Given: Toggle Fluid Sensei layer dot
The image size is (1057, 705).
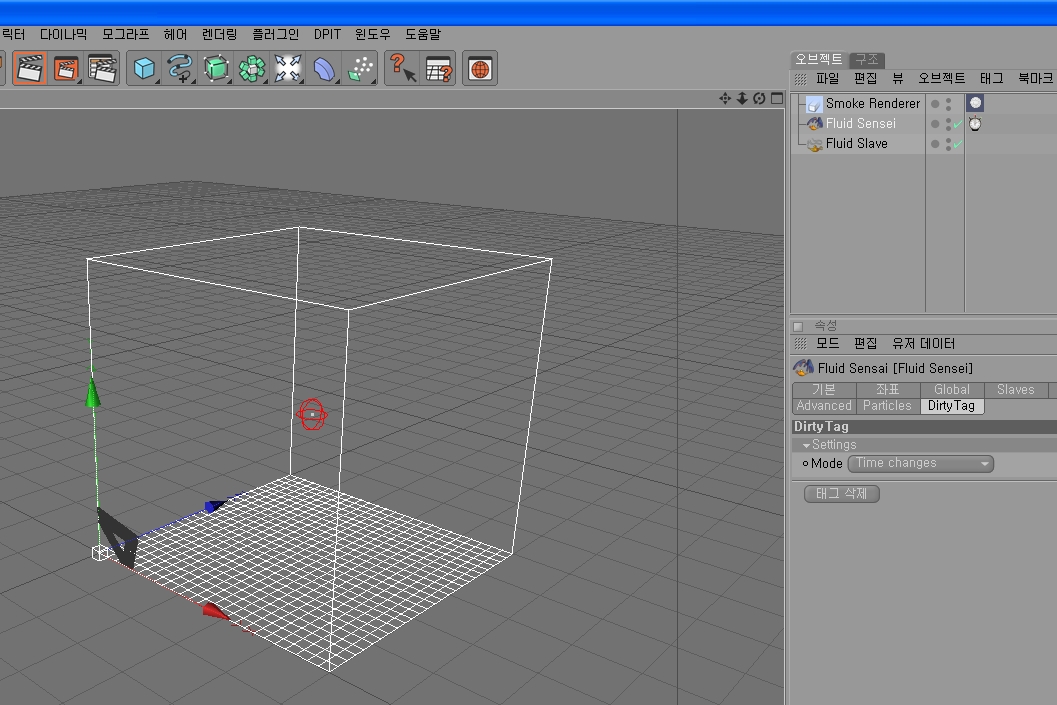Looking at the screenshot, I should tap(935, 124).
